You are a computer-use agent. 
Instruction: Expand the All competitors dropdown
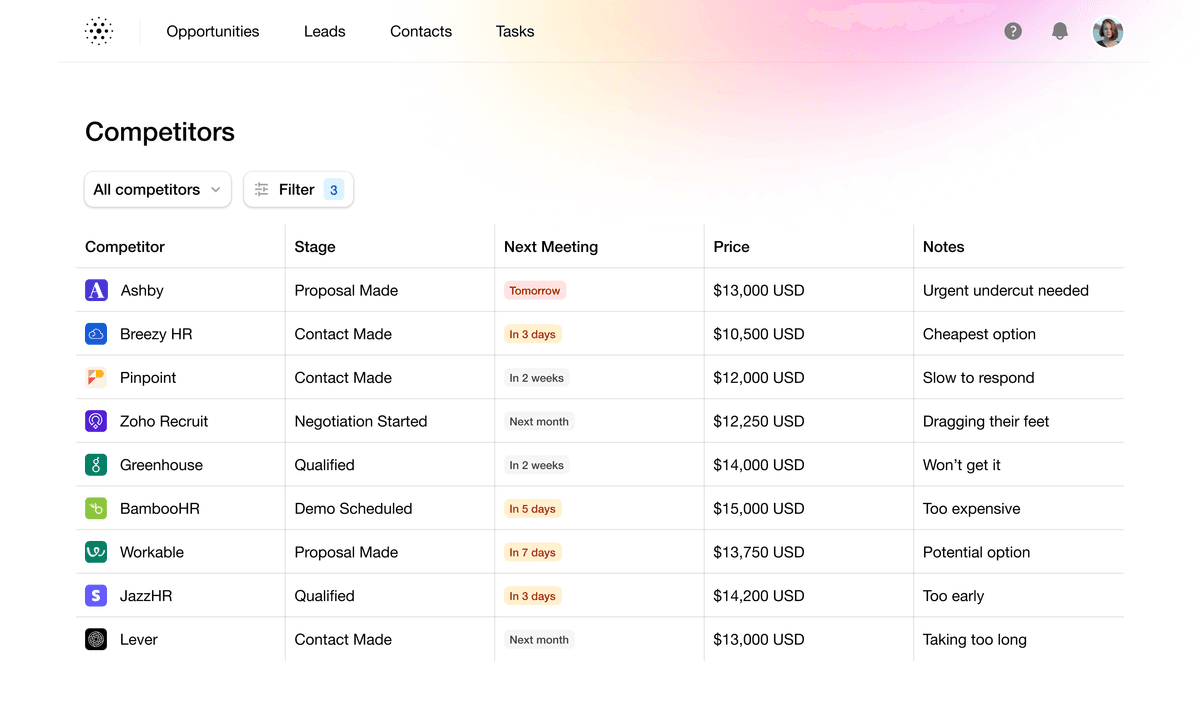[158, 189]
